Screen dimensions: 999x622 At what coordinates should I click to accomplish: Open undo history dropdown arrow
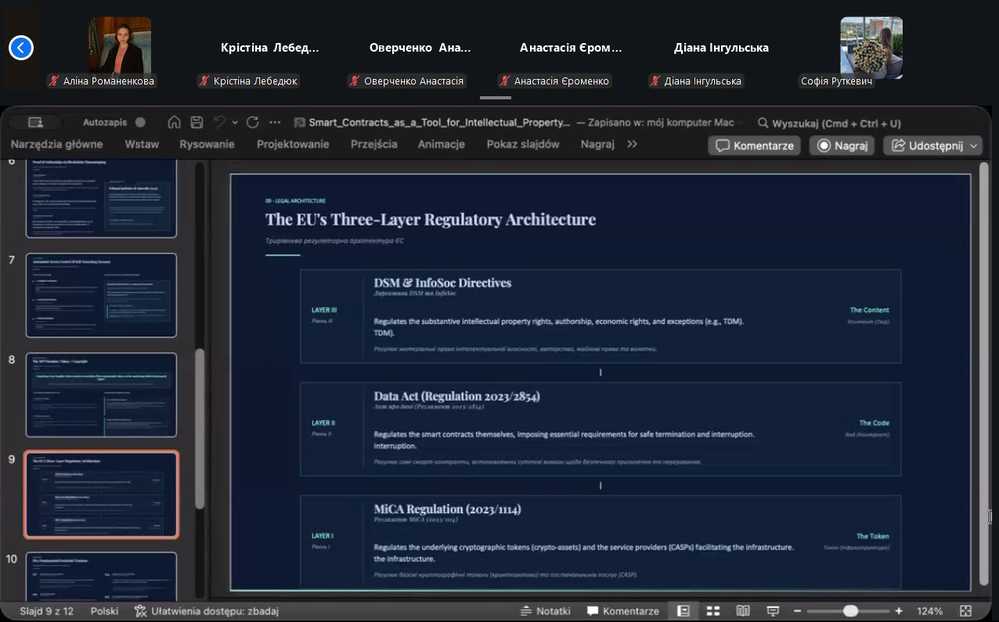coord(234,122)
